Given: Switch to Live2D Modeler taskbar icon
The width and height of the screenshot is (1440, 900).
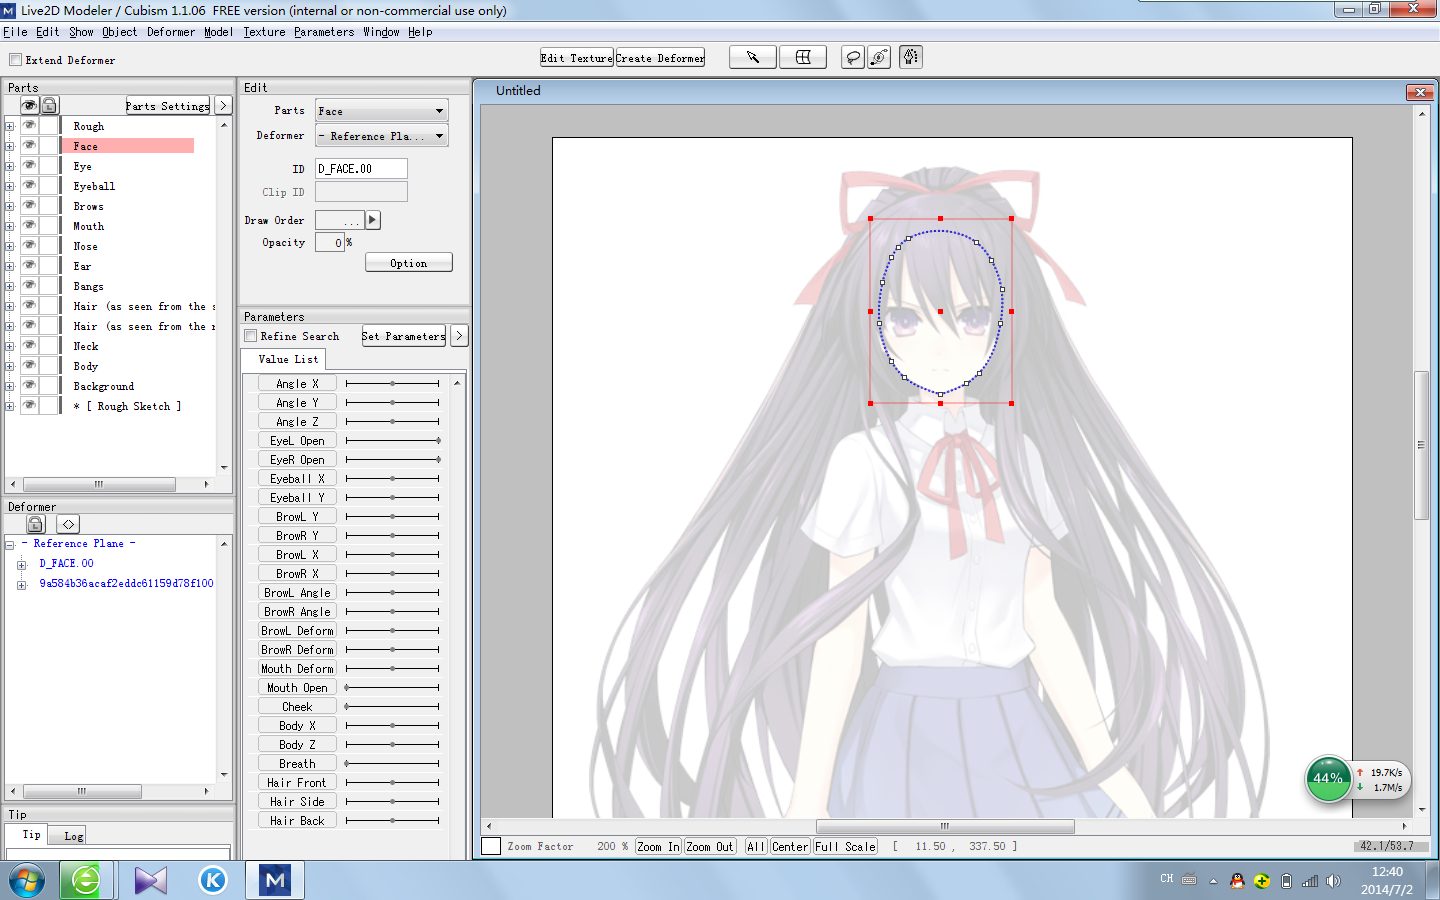Looking at the screenshot, I should (275, 881).
